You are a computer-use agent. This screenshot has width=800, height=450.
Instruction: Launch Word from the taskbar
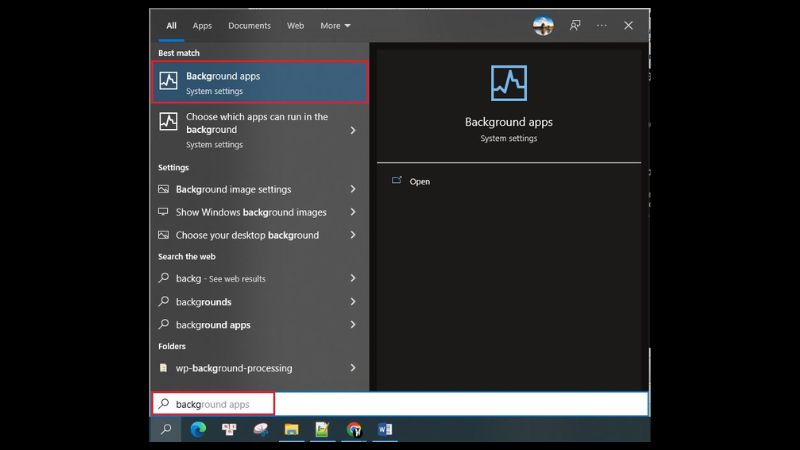point(385,429)
